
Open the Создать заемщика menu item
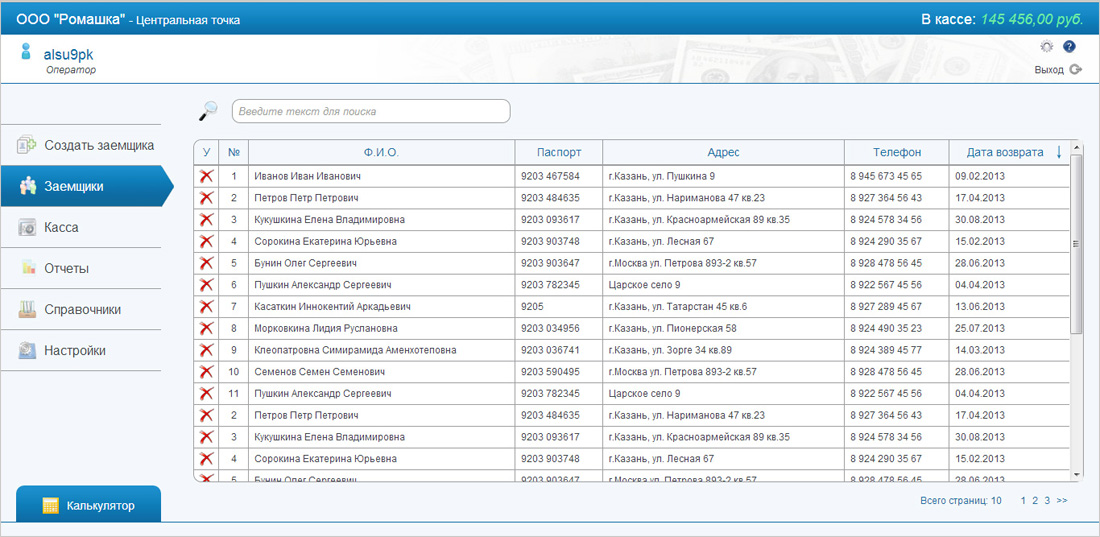[x=81, y=145]
